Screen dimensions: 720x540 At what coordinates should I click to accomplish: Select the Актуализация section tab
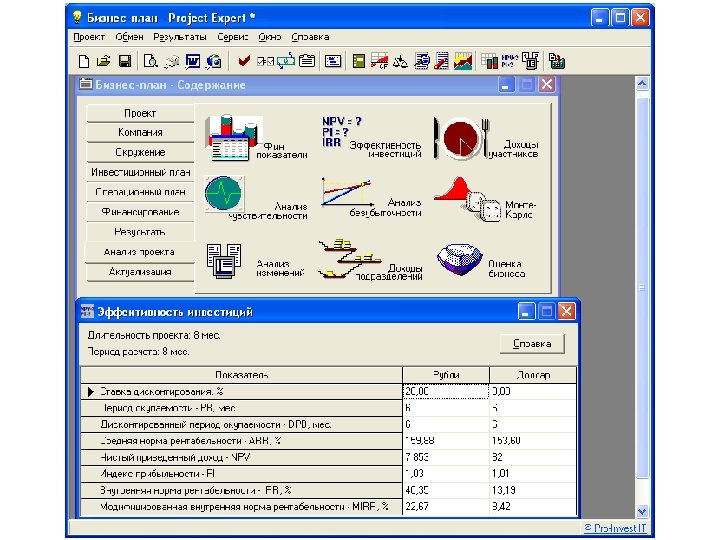140,272
